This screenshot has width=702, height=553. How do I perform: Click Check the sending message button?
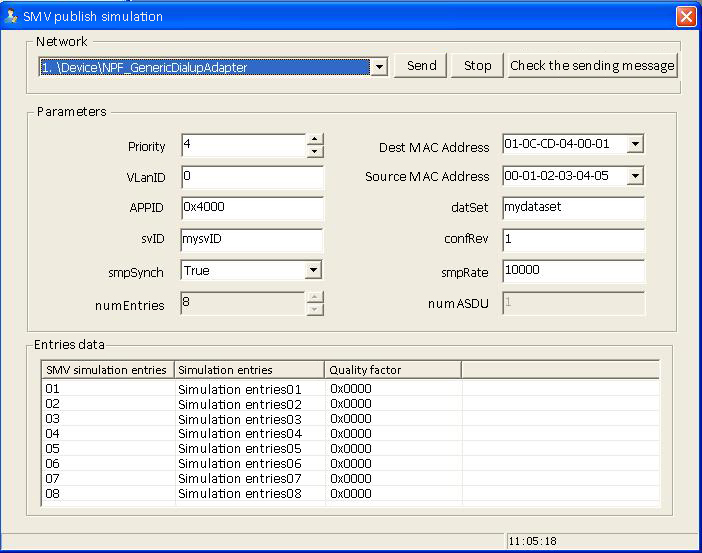[592, 66]
